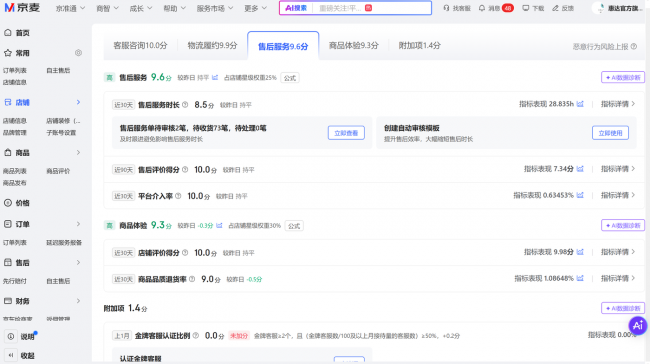Open settings gear next to 常用

78,53
